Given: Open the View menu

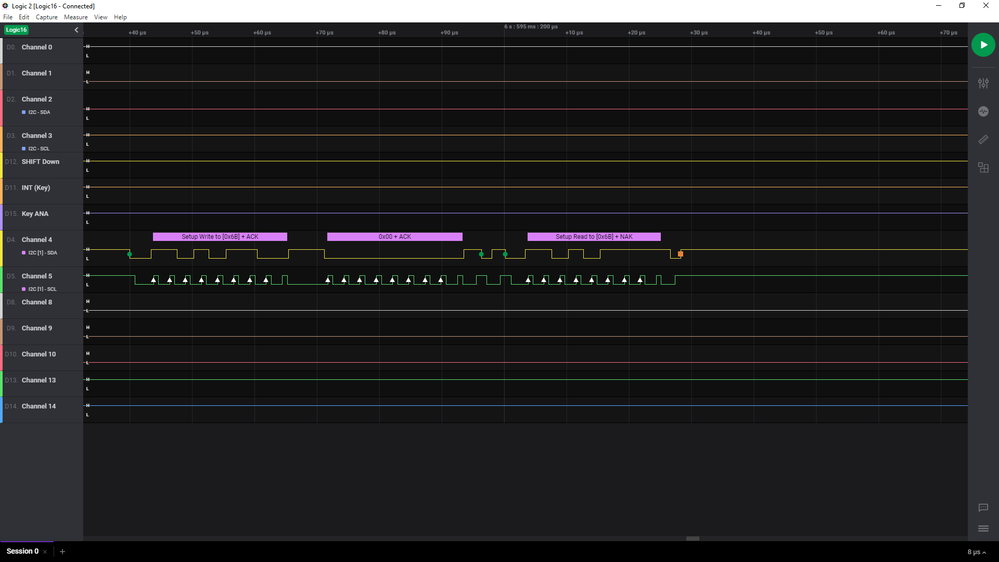Looking at the screenshot, I should pos(101,17).
